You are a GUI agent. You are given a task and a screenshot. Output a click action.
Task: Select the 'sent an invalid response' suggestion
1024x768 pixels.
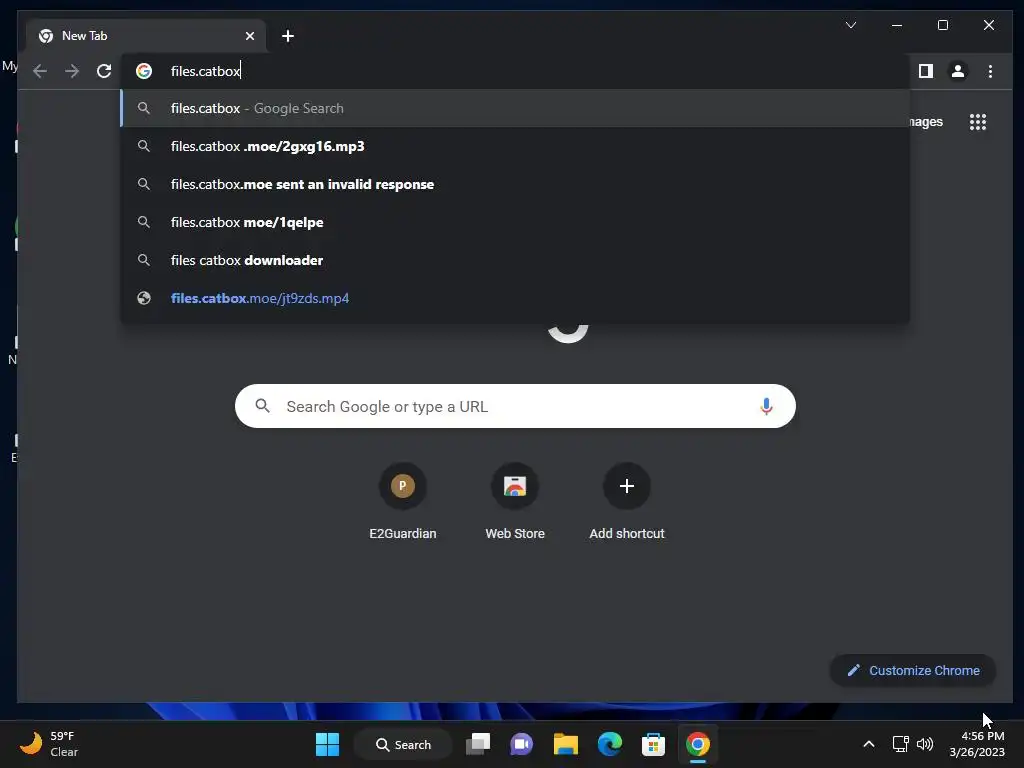pos(515,184)
